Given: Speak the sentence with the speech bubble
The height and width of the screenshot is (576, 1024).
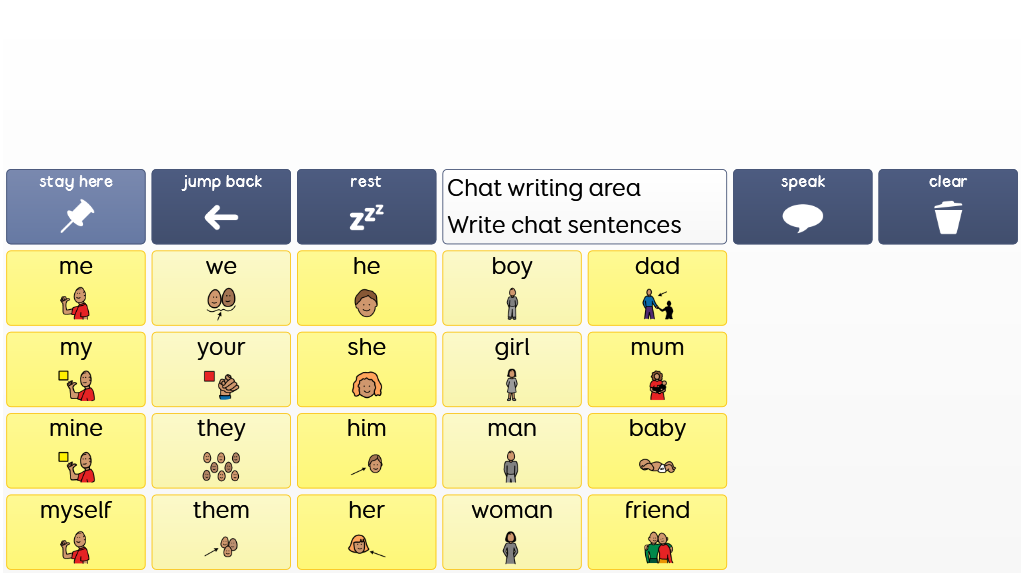Looking at the screenshot, I should (803, 206).
